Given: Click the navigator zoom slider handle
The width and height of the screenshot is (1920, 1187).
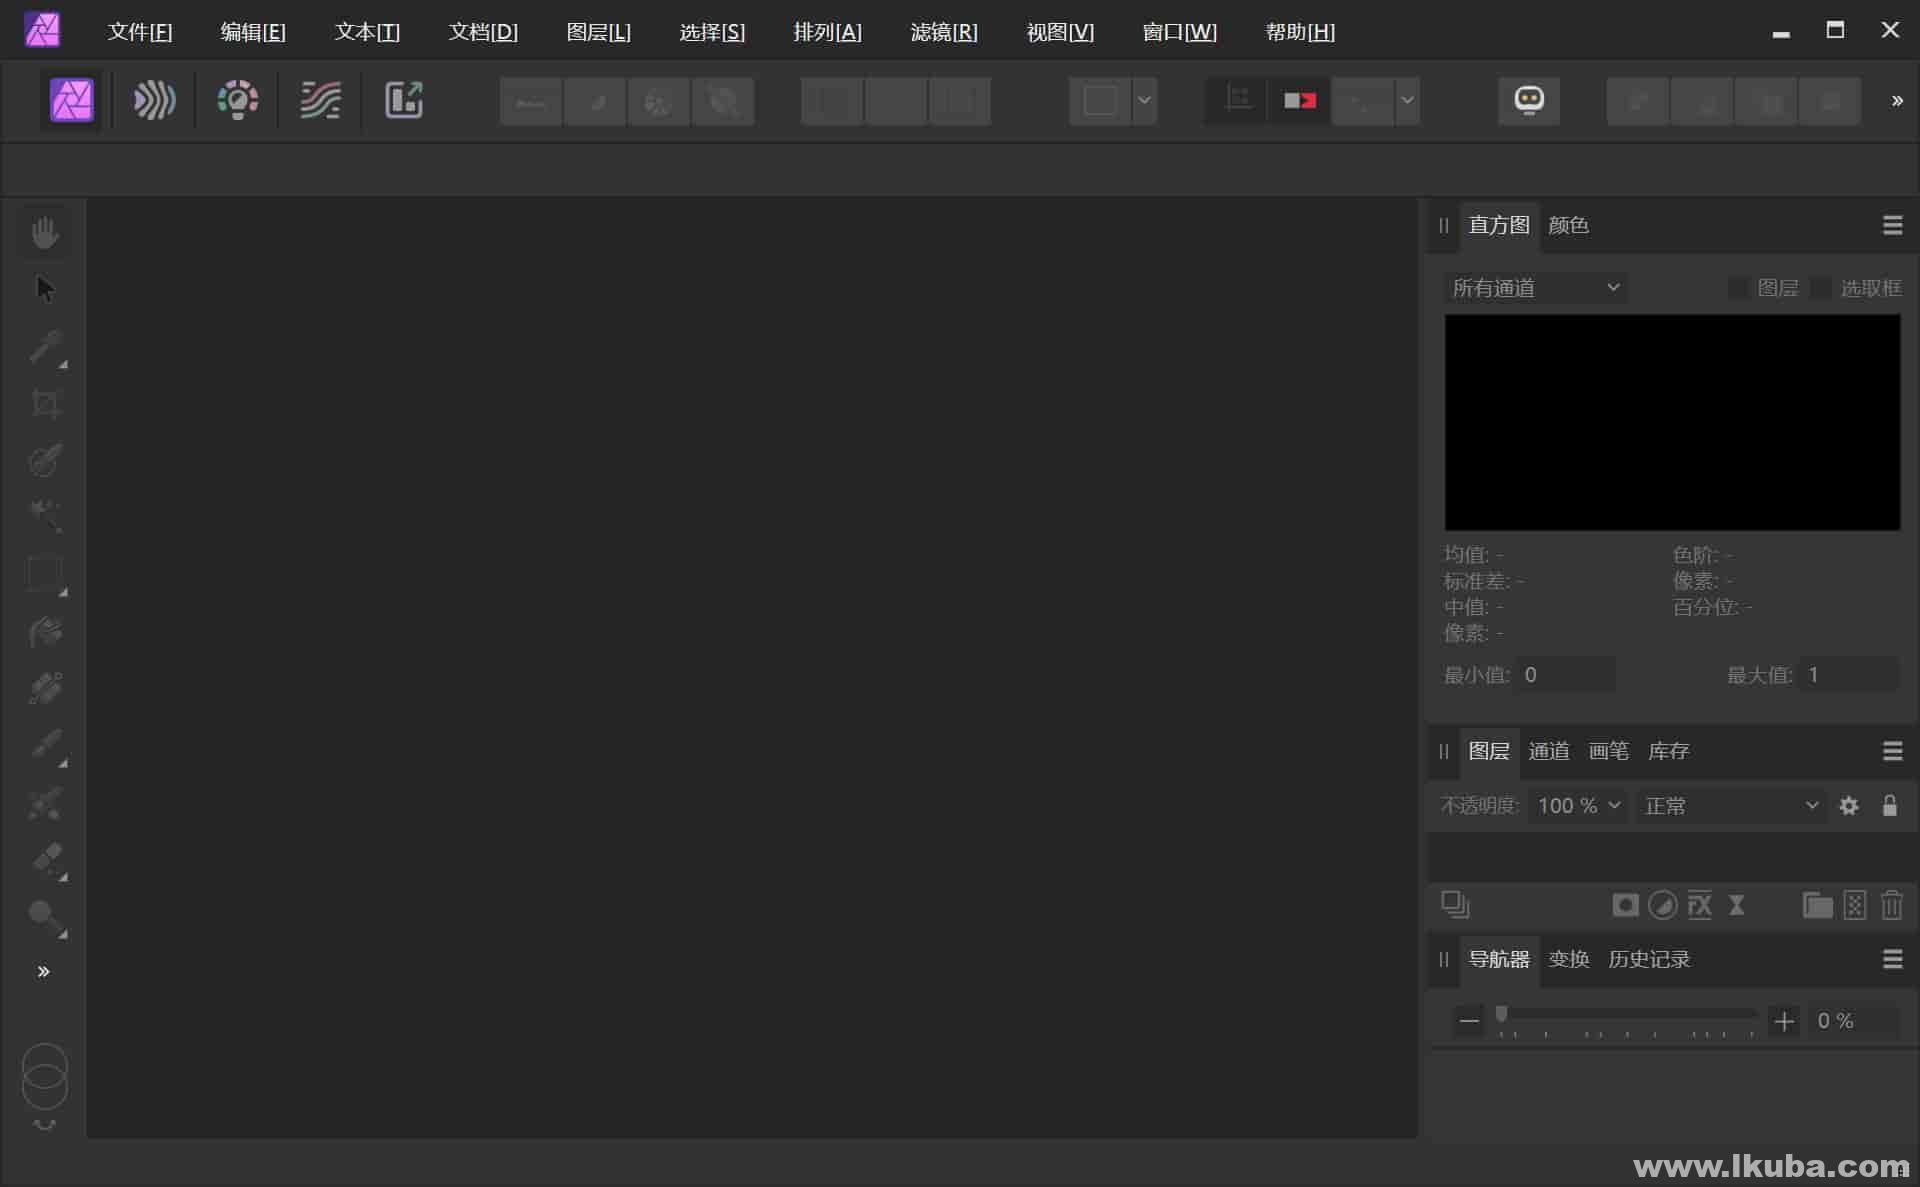Looking at the screenshot, I should point(1501,1014).
